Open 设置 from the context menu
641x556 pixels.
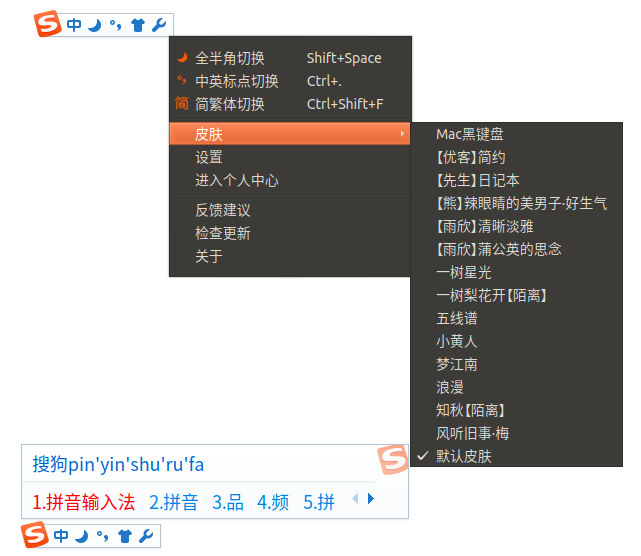click(209, 157)
